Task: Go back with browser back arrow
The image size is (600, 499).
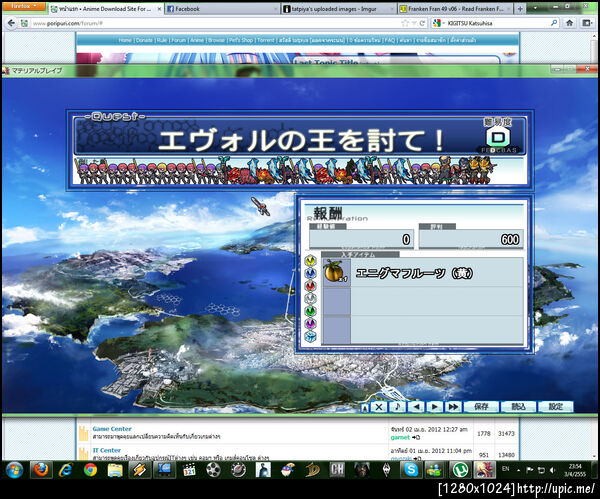Action: [x=11, y=23]
